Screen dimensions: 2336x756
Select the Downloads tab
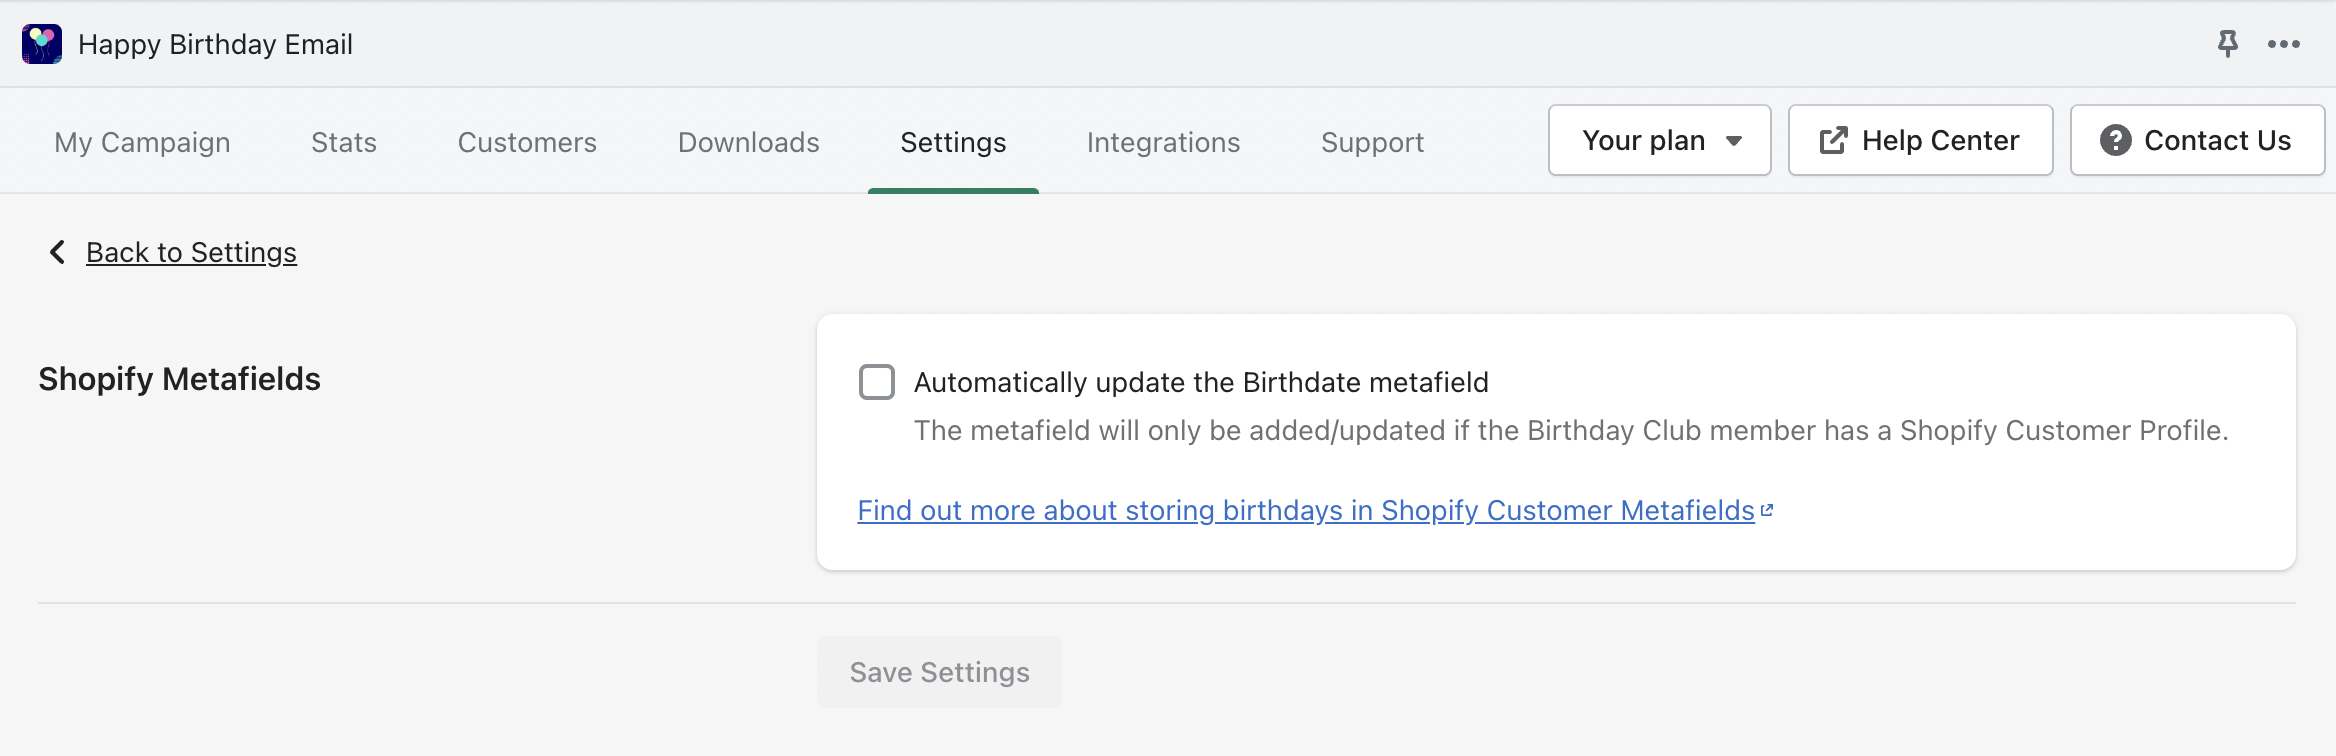click(x=748, y=142)
